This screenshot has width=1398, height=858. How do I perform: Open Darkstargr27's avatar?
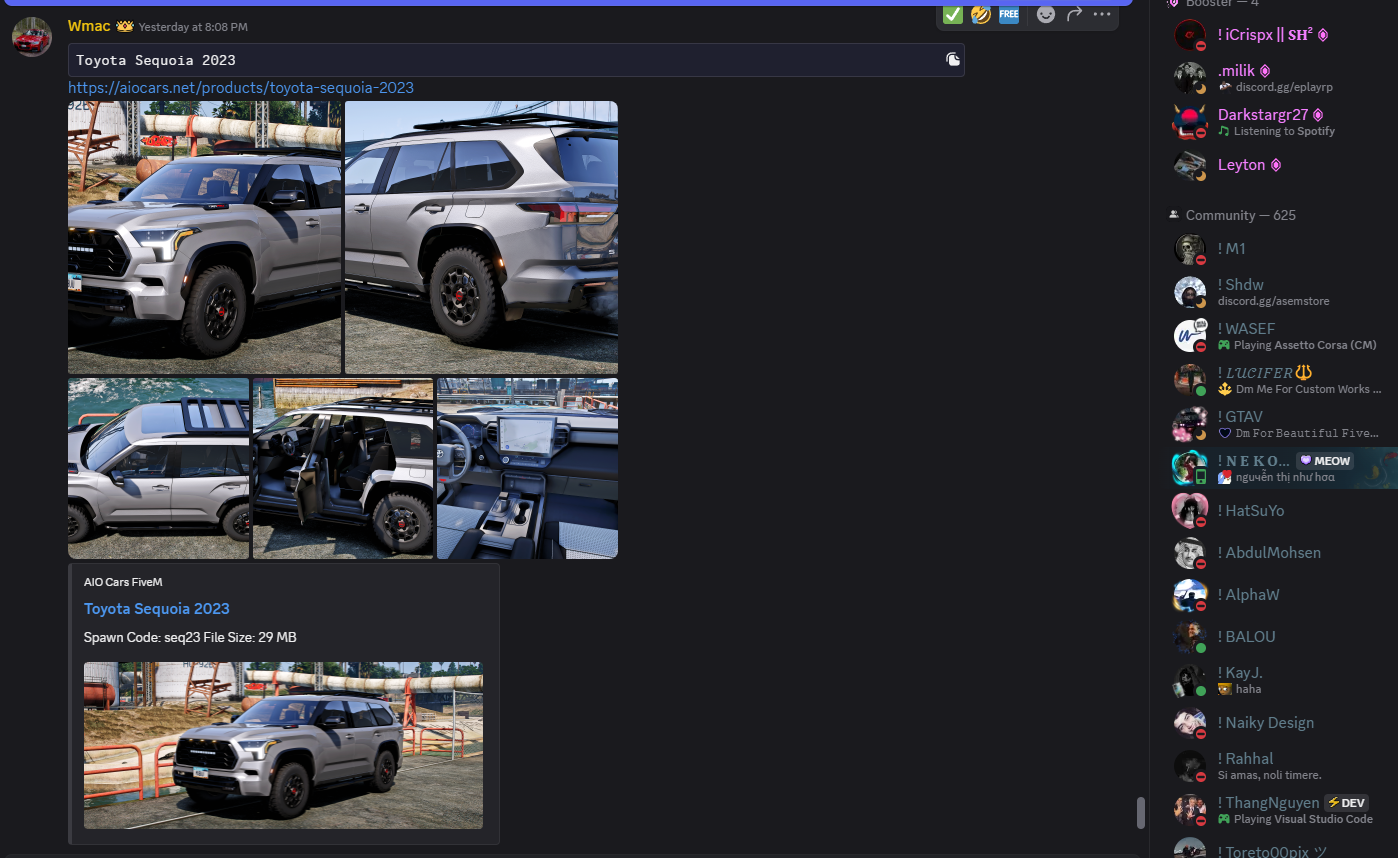[x=1190, y=122]
